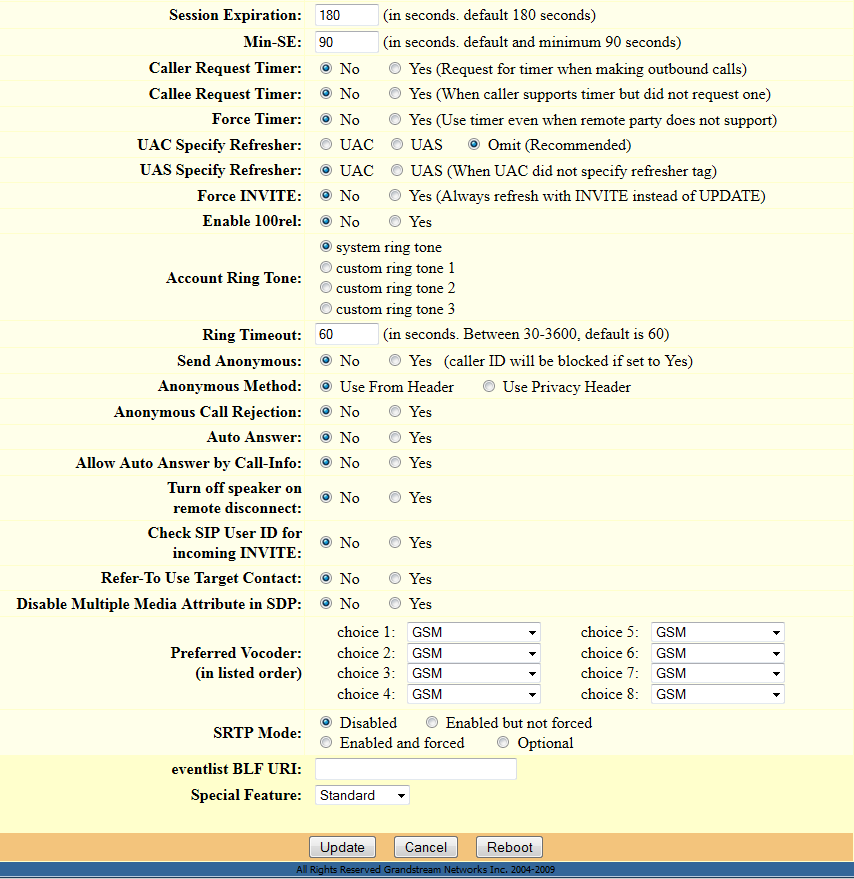Select No for Caller Request Timer
The width and height of the screenshot is (854, 879).
326,68
